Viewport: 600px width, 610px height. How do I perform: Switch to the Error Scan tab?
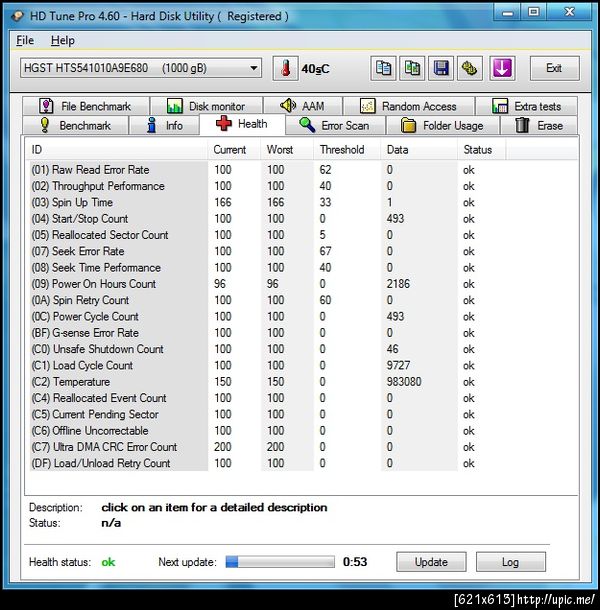pos(335,125)
